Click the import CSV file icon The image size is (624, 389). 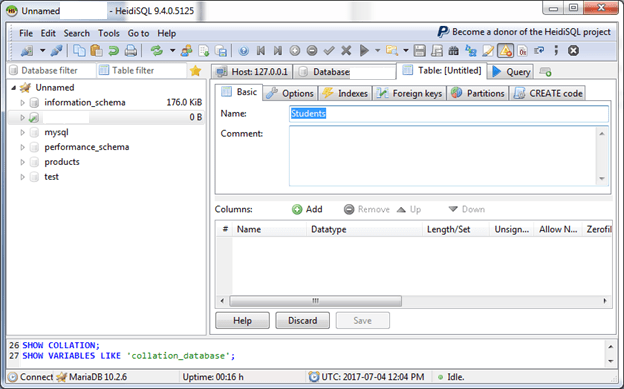click(204, 51)
